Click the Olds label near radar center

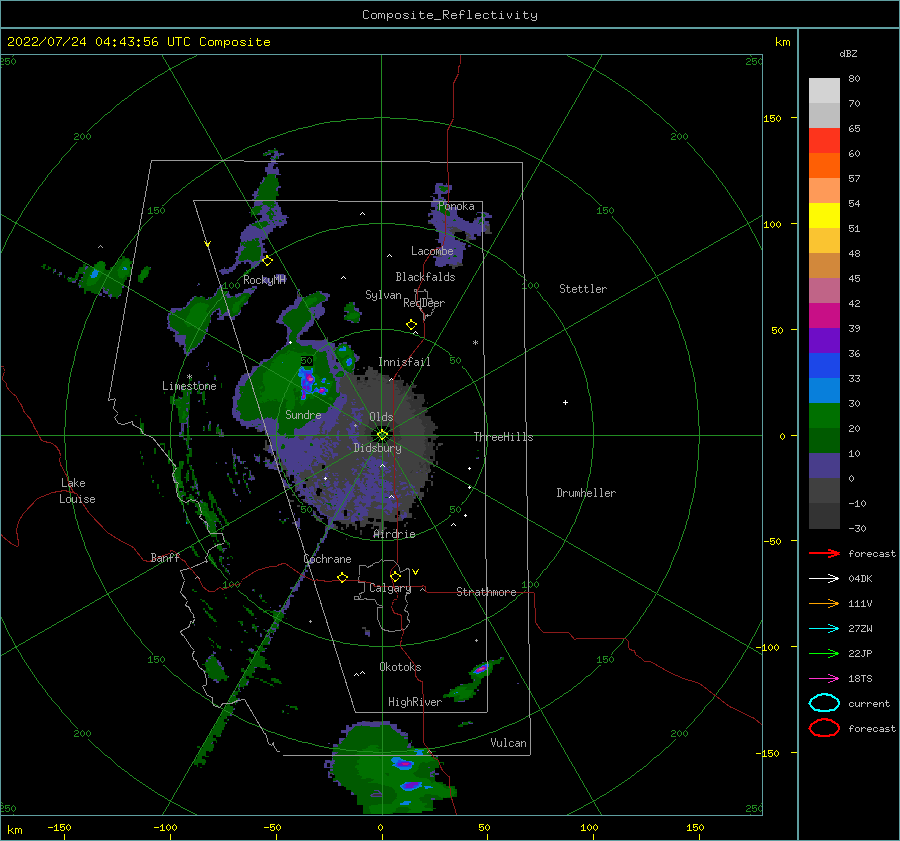point(381,417)
